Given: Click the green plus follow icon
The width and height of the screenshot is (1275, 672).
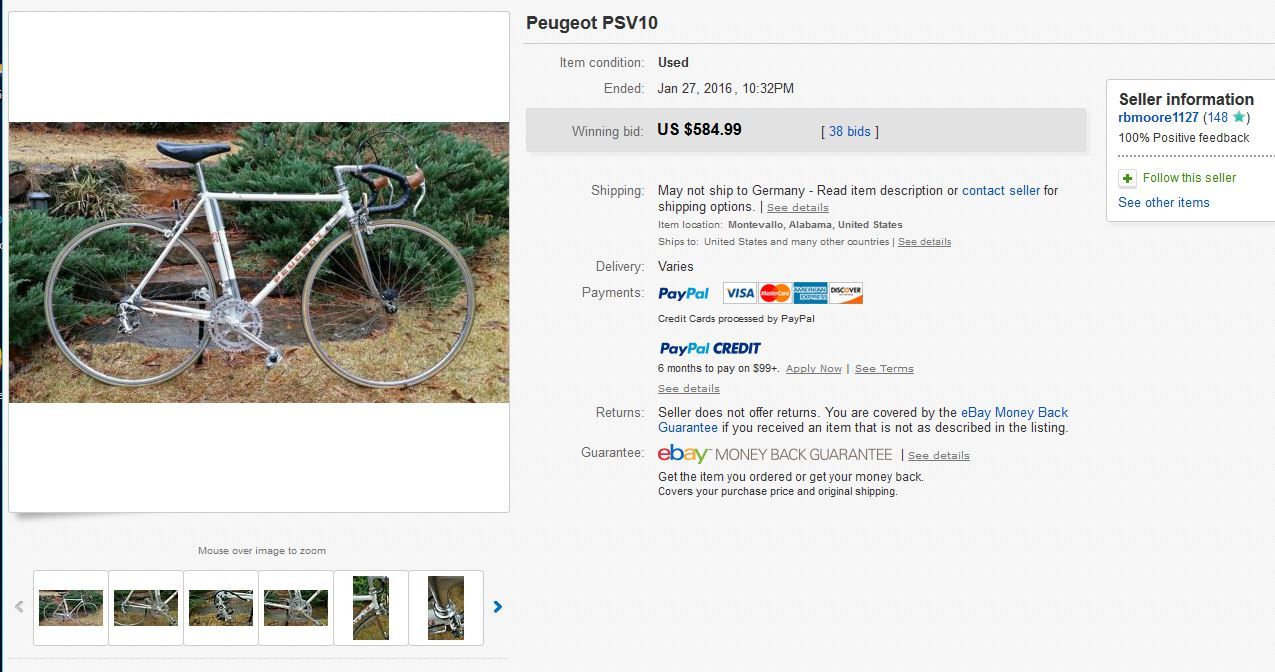Looking at the screenshot, I should 1127,178.
